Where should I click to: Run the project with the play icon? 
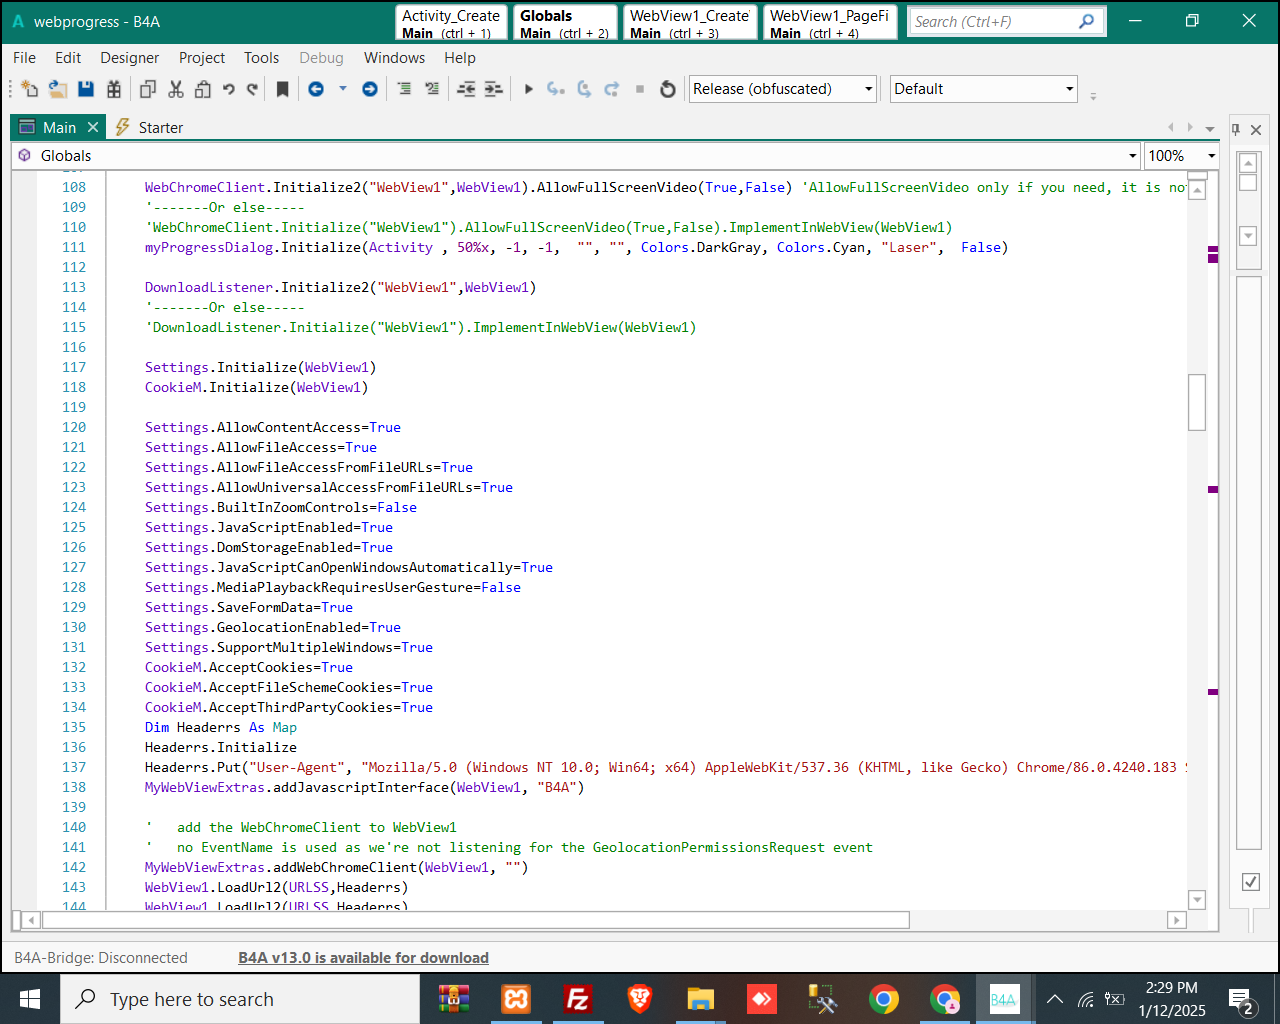(x=529, y=89)
